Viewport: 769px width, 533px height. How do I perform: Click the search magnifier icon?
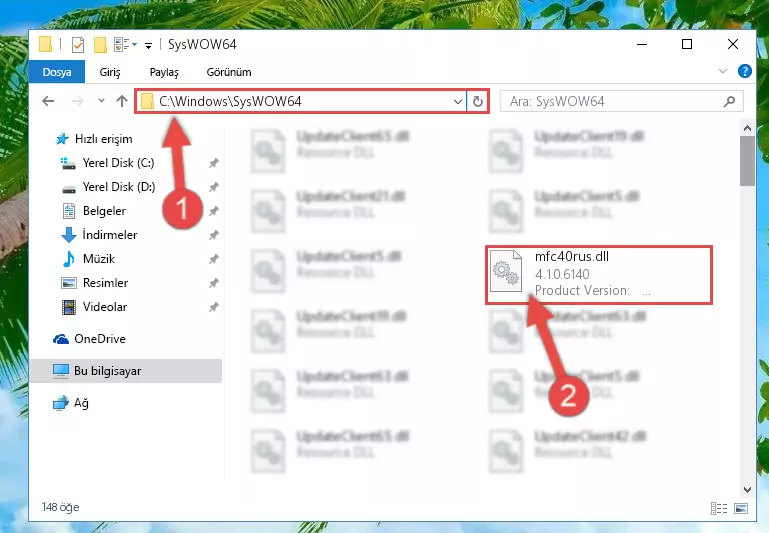coord(729,102)
